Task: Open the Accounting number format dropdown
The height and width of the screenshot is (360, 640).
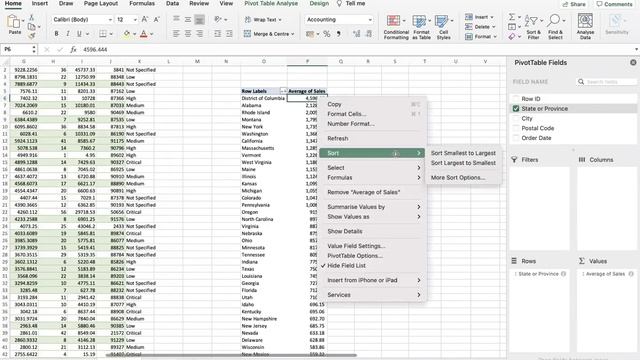Action: pyautogui.click(x=370, y=20)
